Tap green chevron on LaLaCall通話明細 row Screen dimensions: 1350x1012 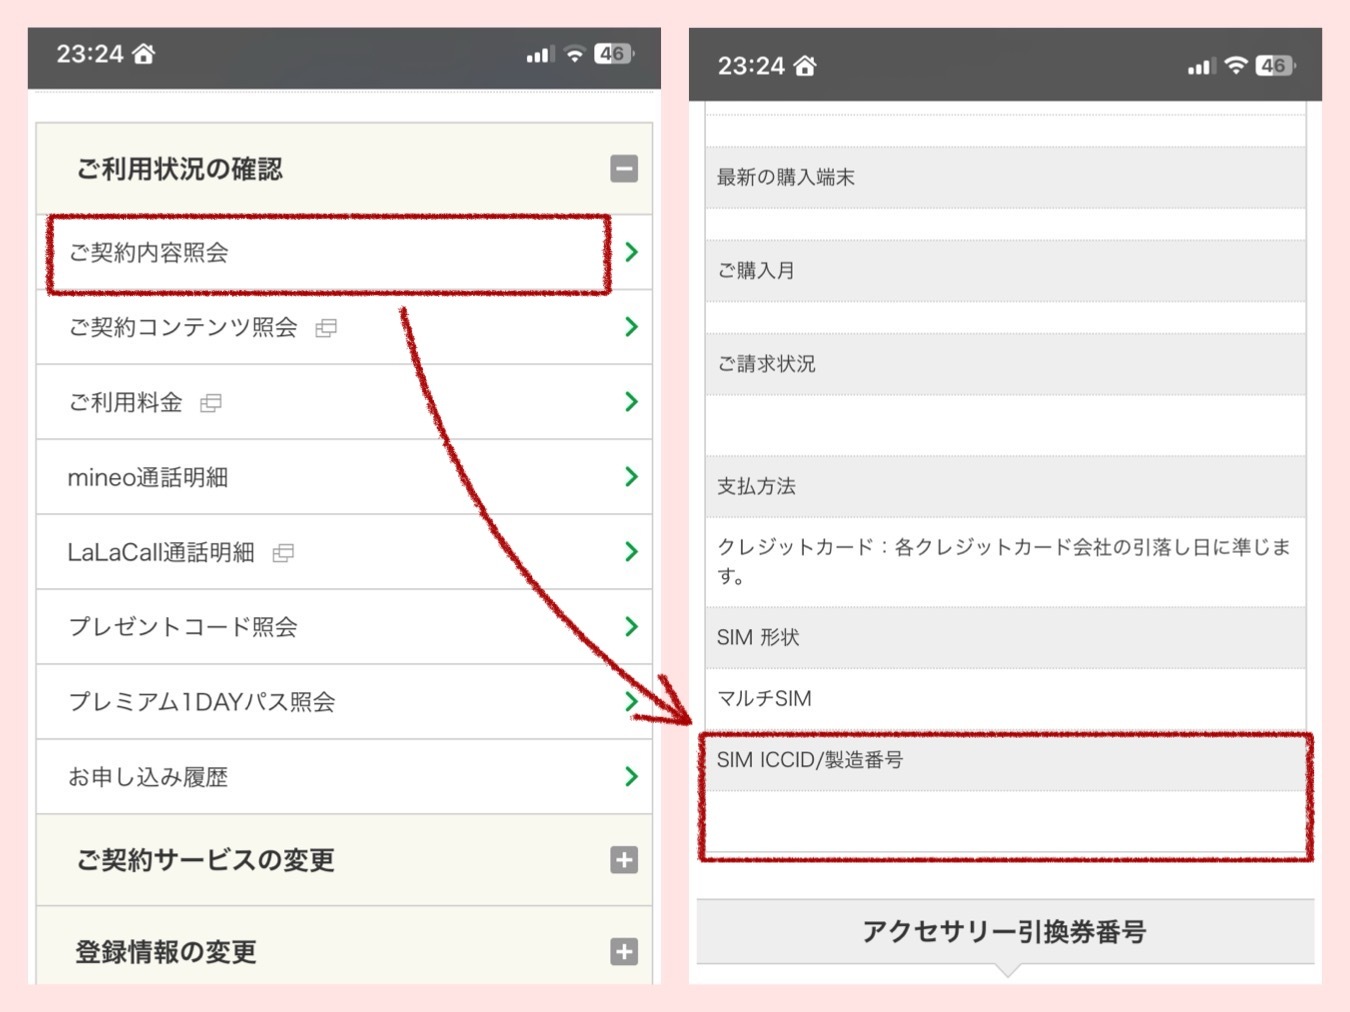631,552
